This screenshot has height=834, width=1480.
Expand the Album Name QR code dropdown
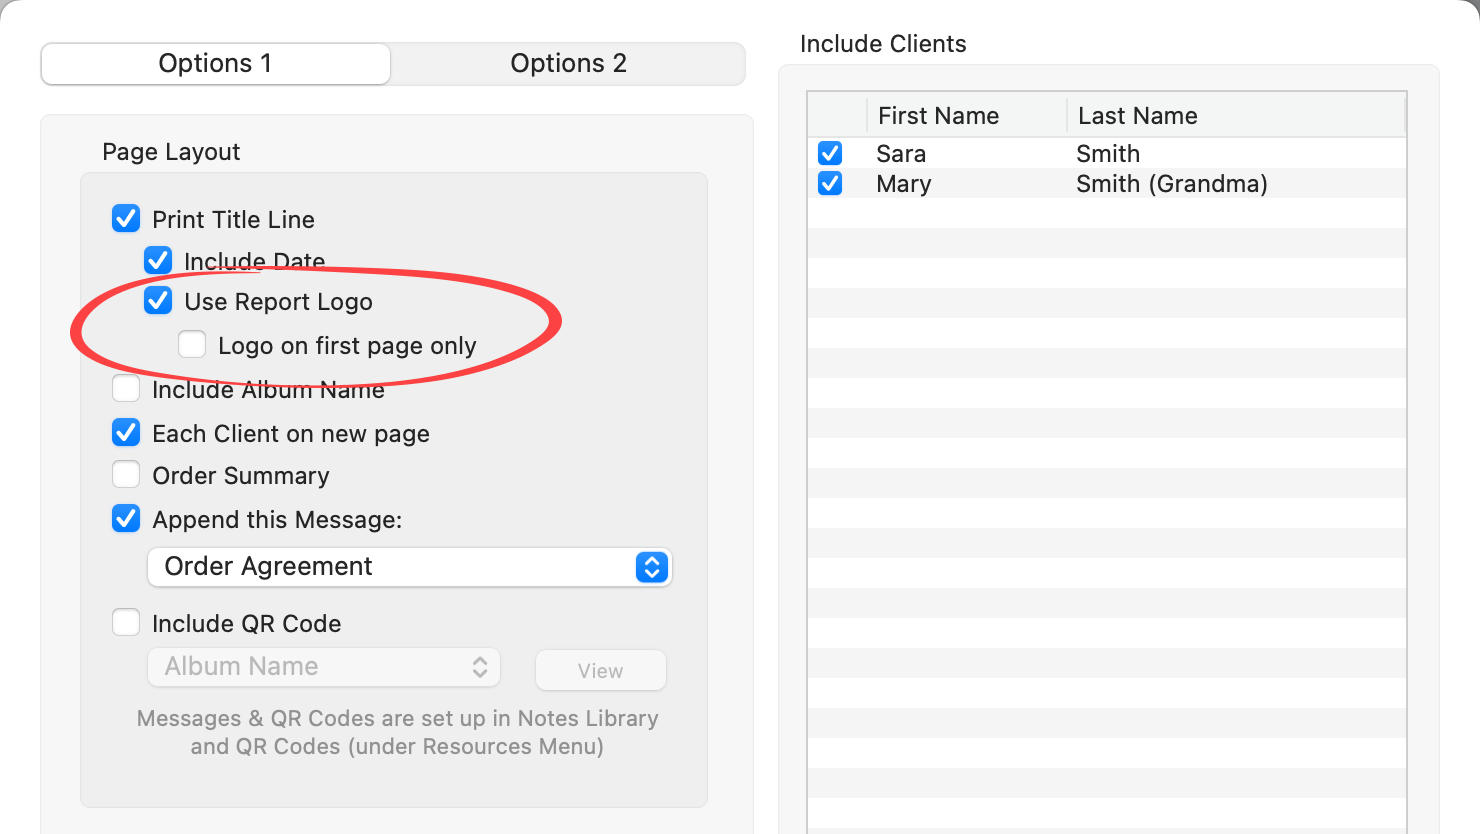pyautogui.click(x=324, y=667)
